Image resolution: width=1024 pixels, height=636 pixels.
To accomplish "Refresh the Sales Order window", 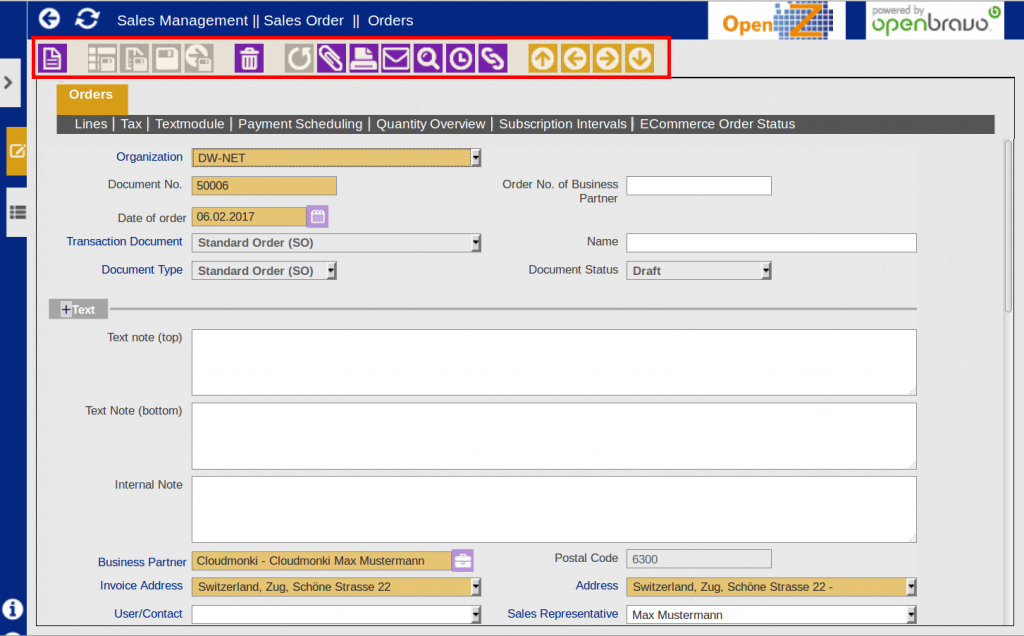I will click(87, 19).
